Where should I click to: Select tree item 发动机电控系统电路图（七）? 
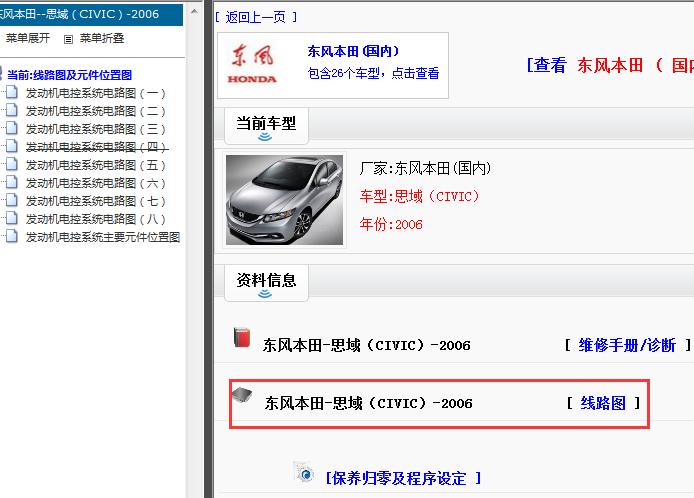click(95, 201)
